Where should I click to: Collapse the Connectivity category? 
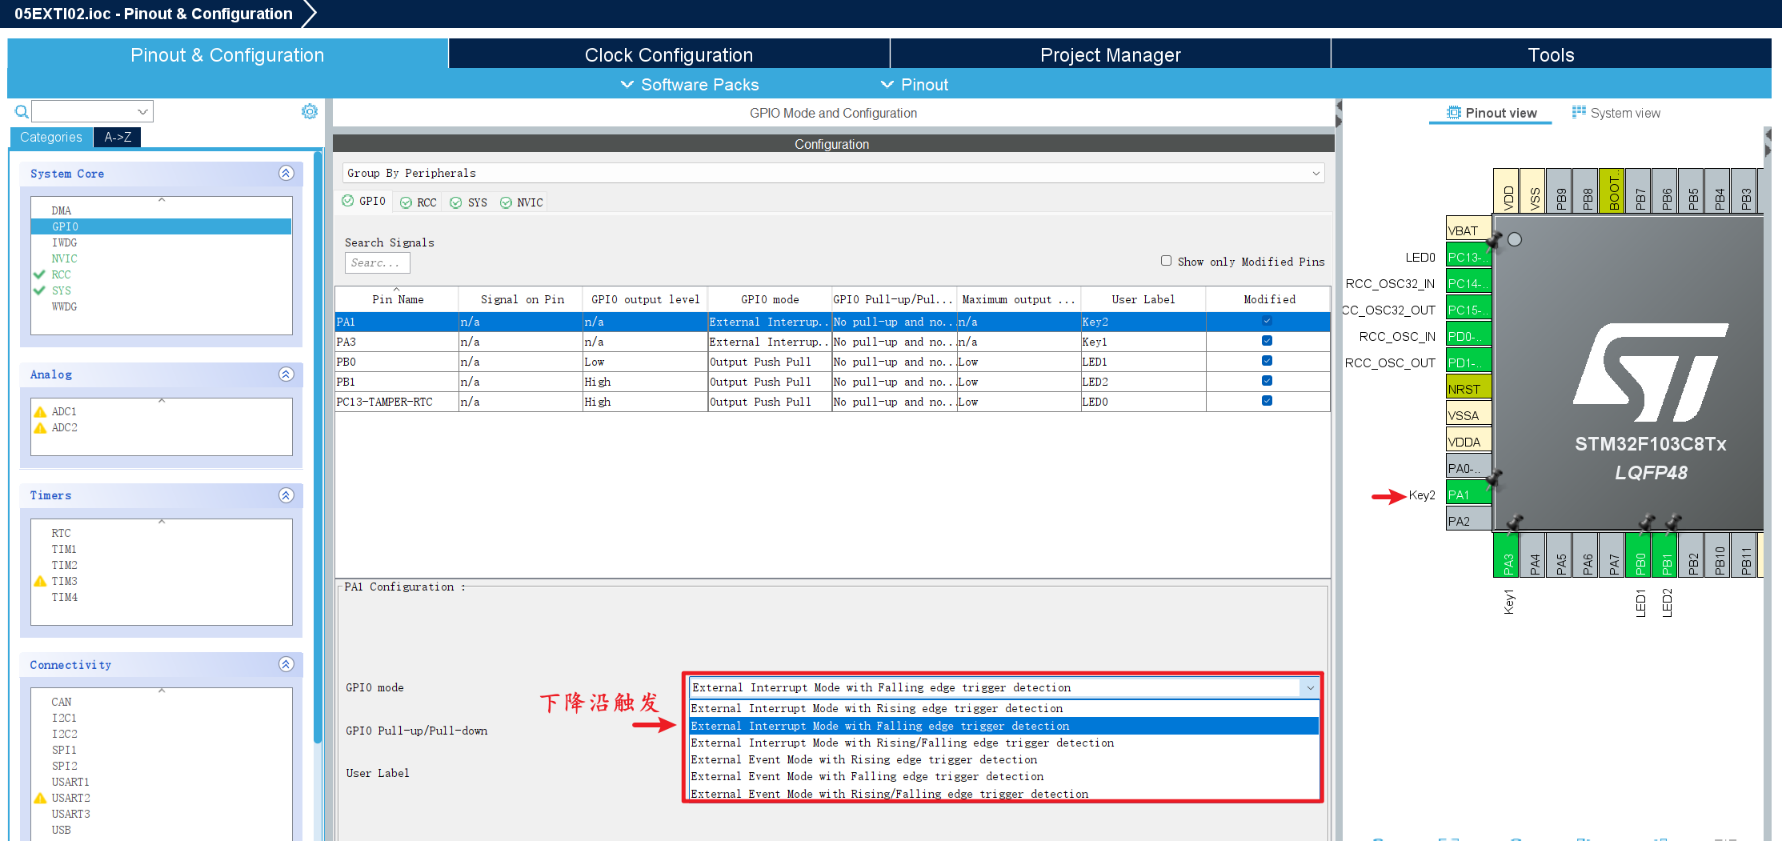coord(286,664)
